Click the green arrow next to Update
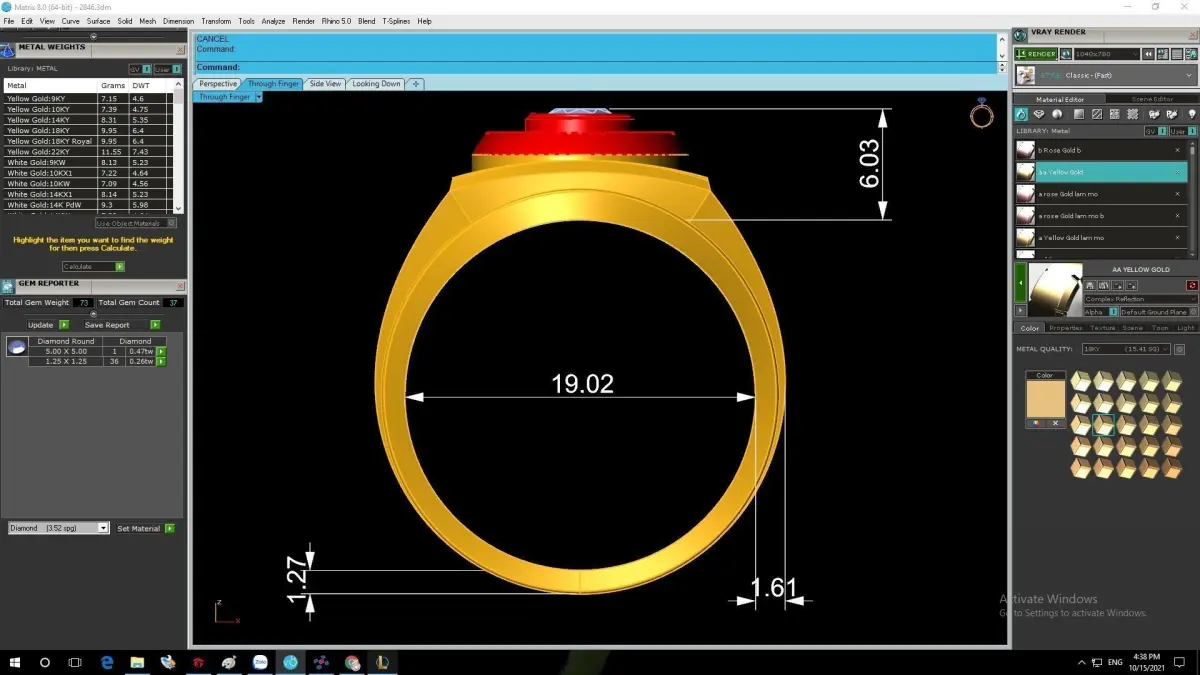 click(64, 325)
